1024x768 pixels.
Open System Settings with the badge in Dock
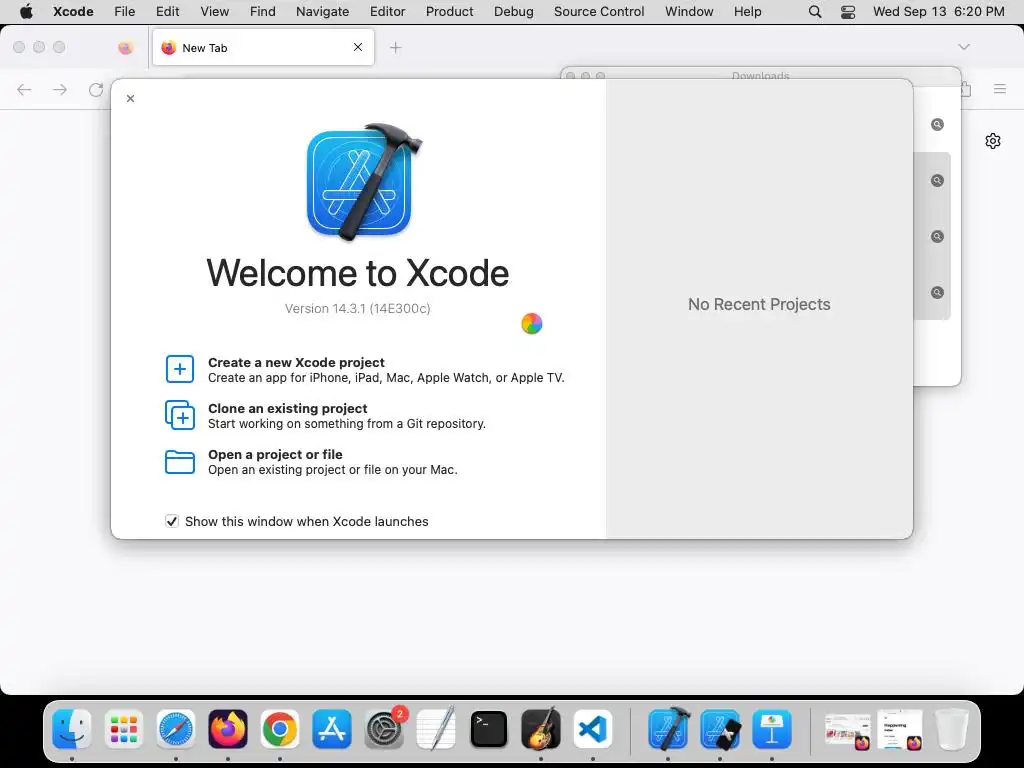[x=384, y=729]
